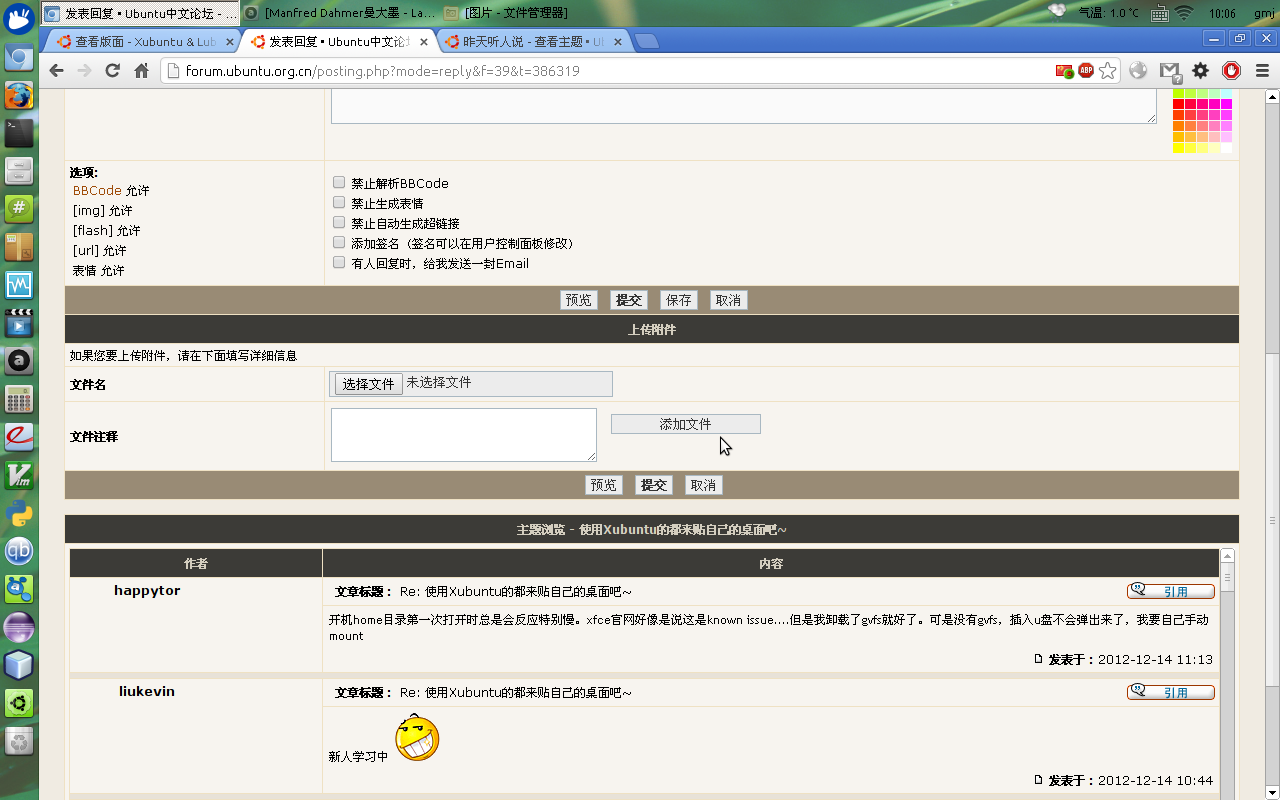1280x800 pixels.
Task: Click the gray globe extension icon
Action: pos(1138,71)
